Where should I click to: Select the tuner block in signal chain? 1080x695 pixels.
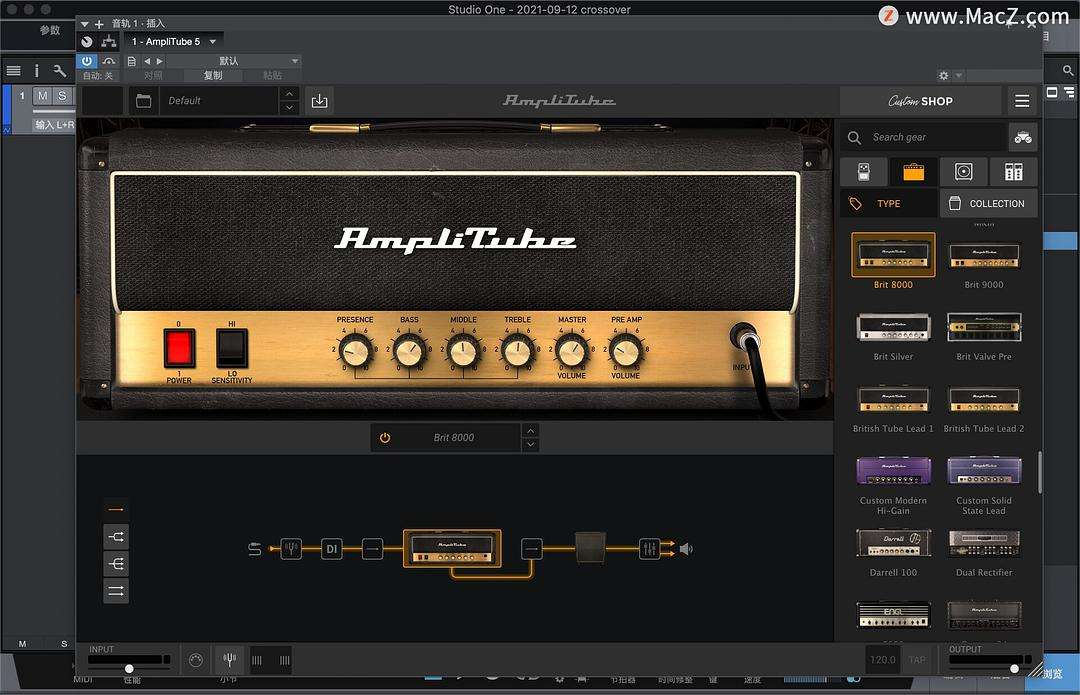(x=291, y=549)
